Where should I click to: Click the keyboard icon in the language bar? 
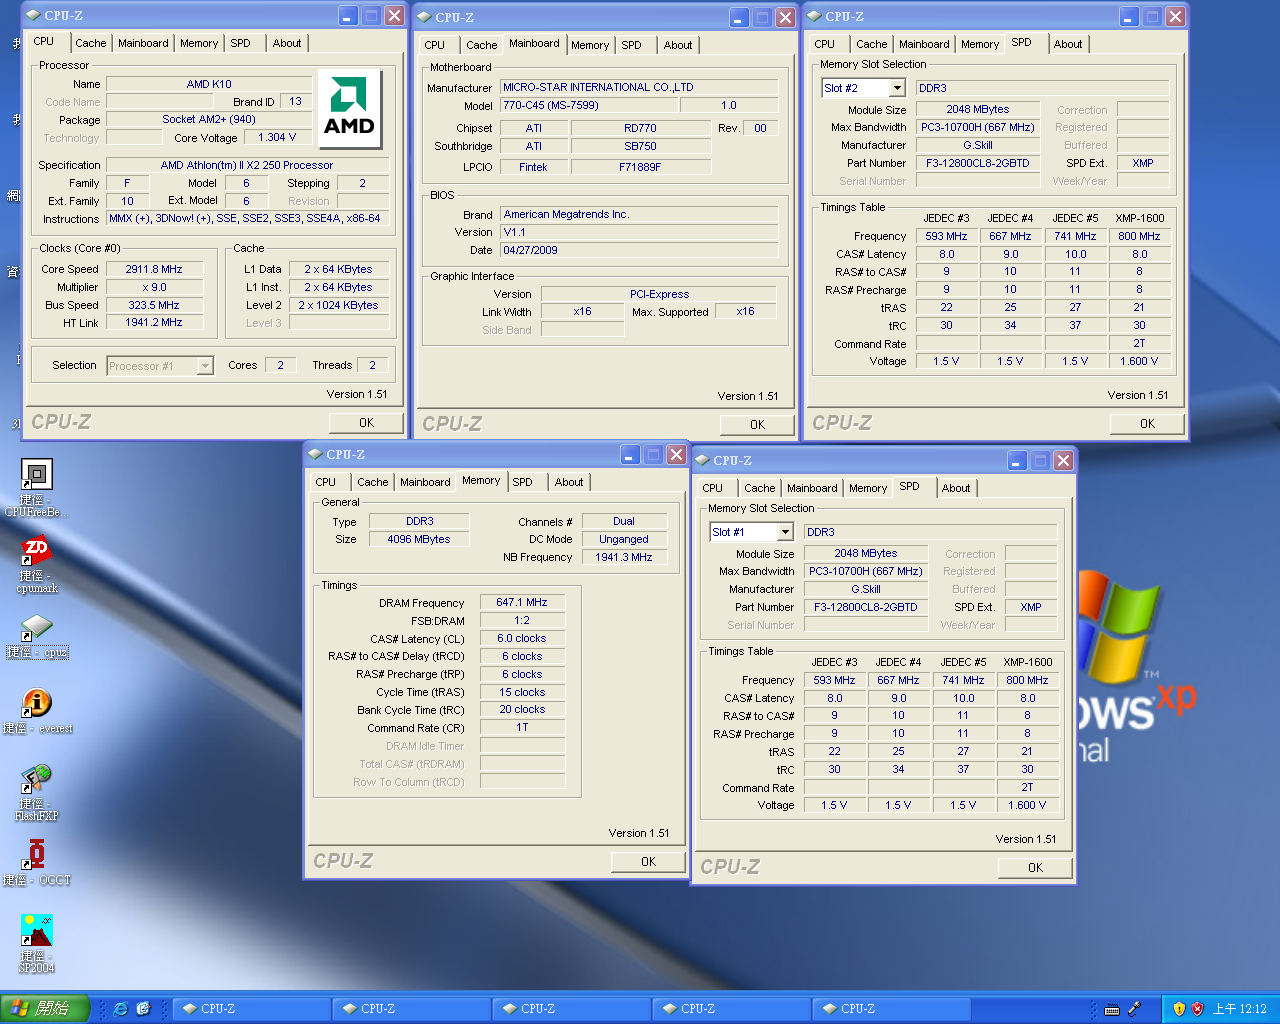1112,1009
